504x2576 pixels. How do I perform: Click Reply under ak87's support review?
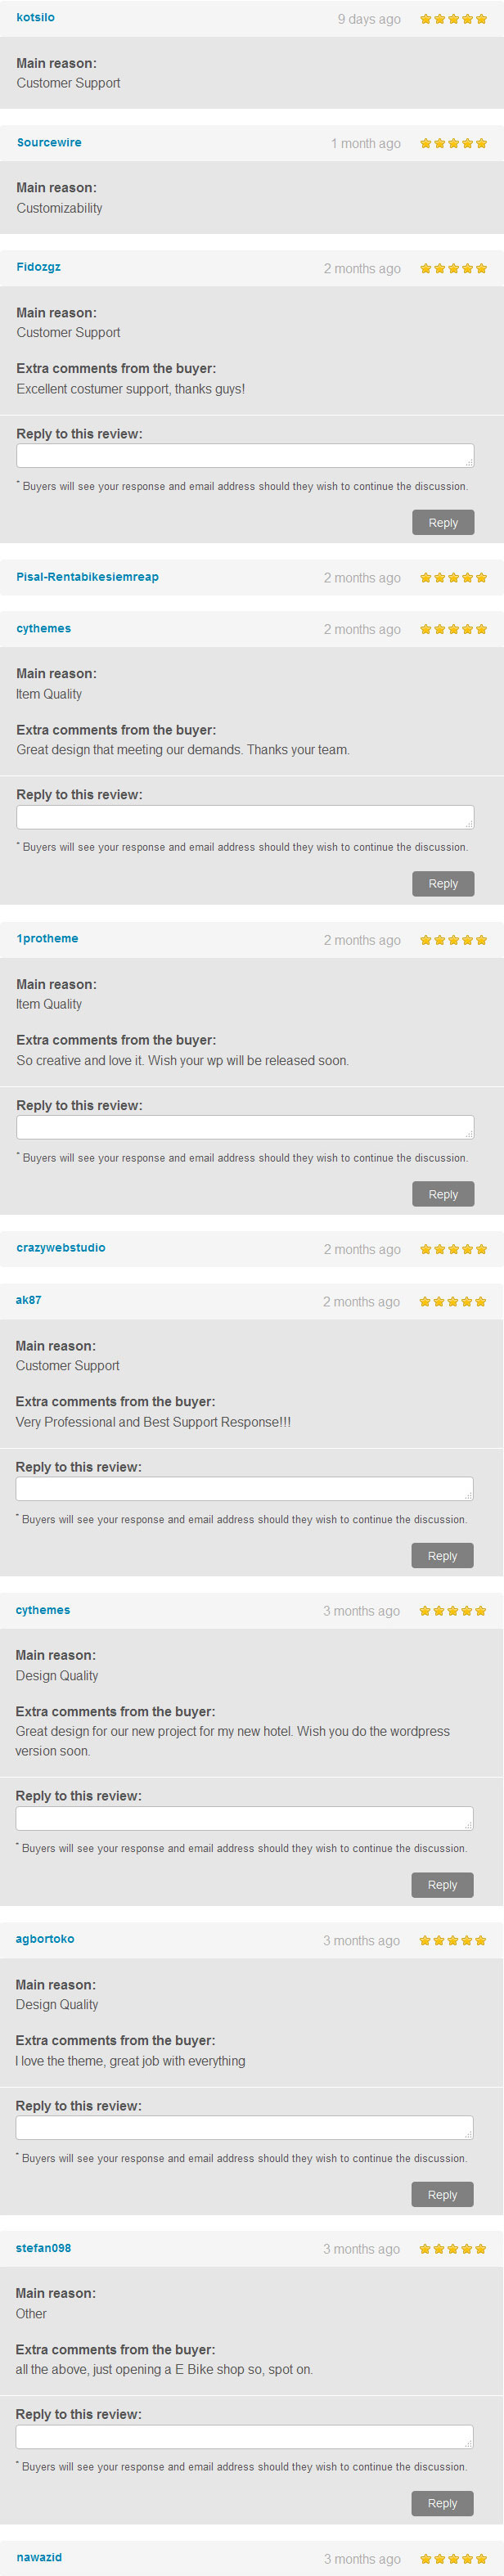click(442, 1556)
